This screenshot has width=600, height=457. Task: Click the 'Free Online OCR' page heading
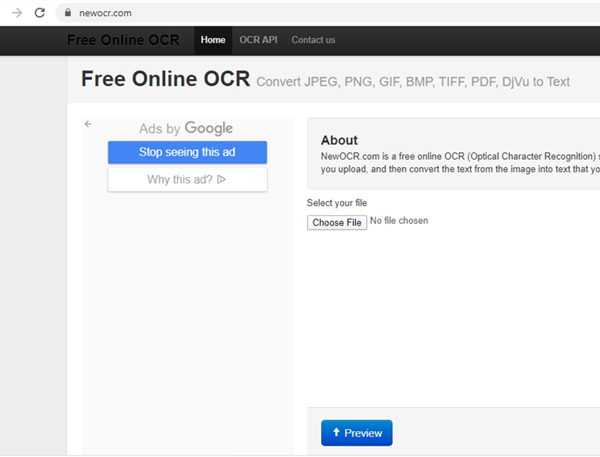point(166,79)
